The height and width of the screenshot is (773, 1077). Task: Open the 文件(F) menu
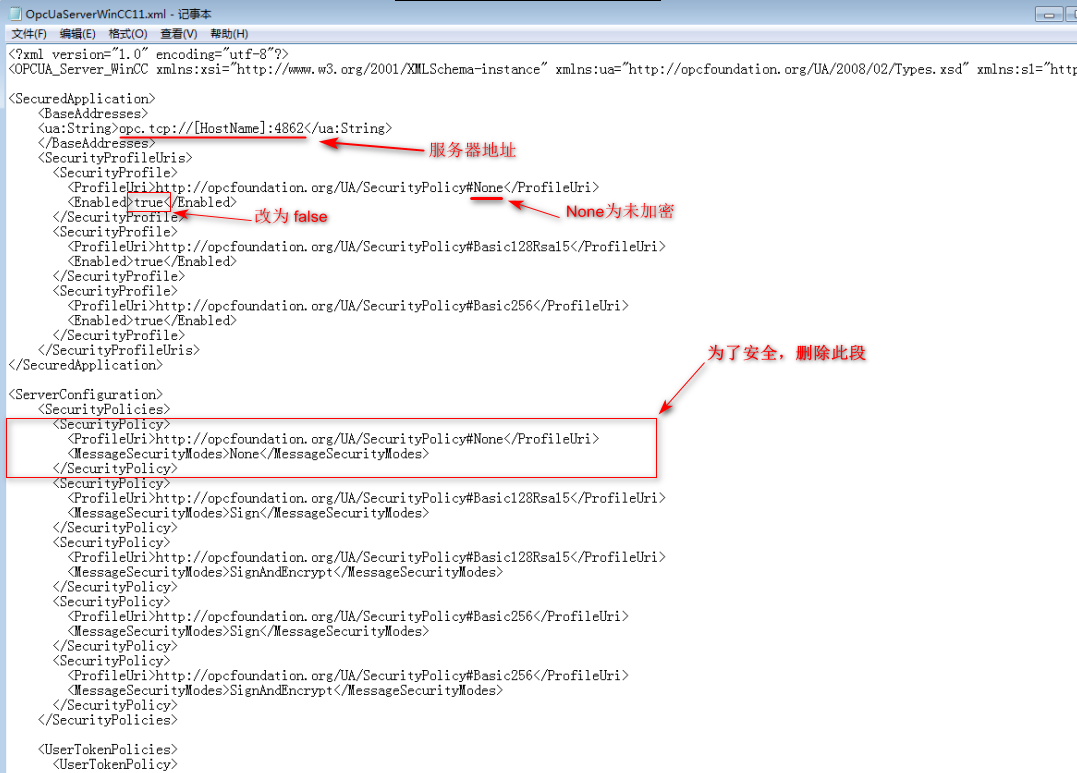click(x=29, y=34)
